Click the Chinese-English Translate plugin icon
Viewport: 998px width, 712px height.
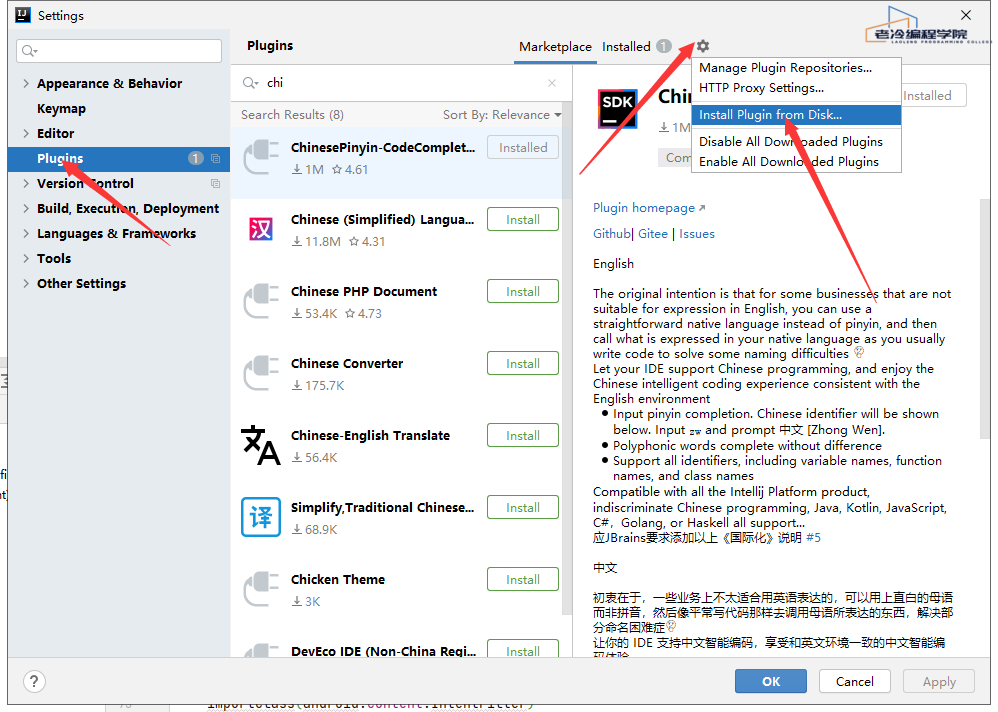[261, 445]
